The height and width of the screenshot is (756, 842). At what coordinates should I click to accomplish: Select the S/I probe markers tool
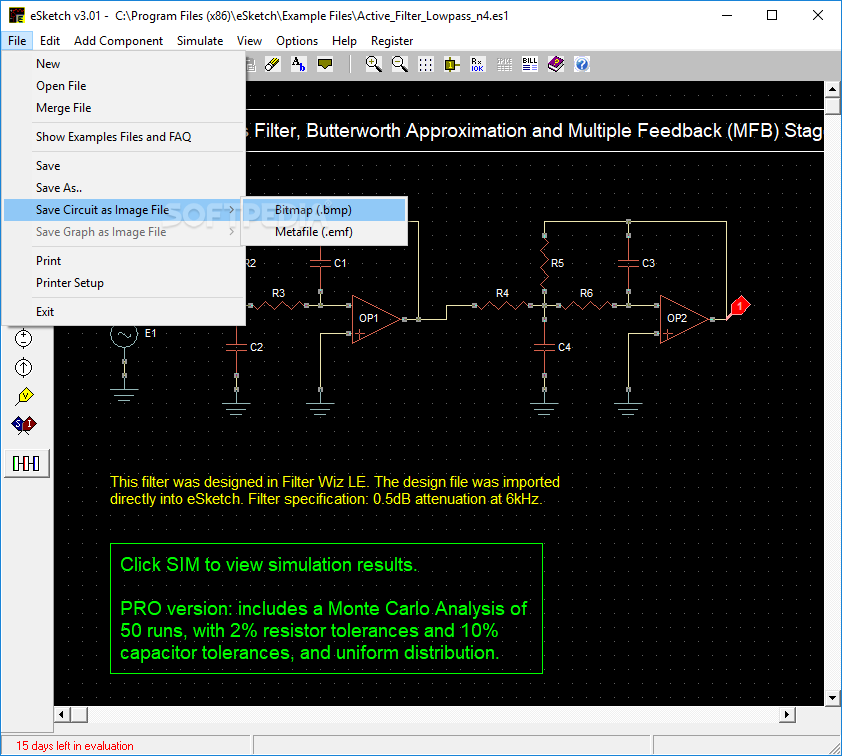(24, 425)
